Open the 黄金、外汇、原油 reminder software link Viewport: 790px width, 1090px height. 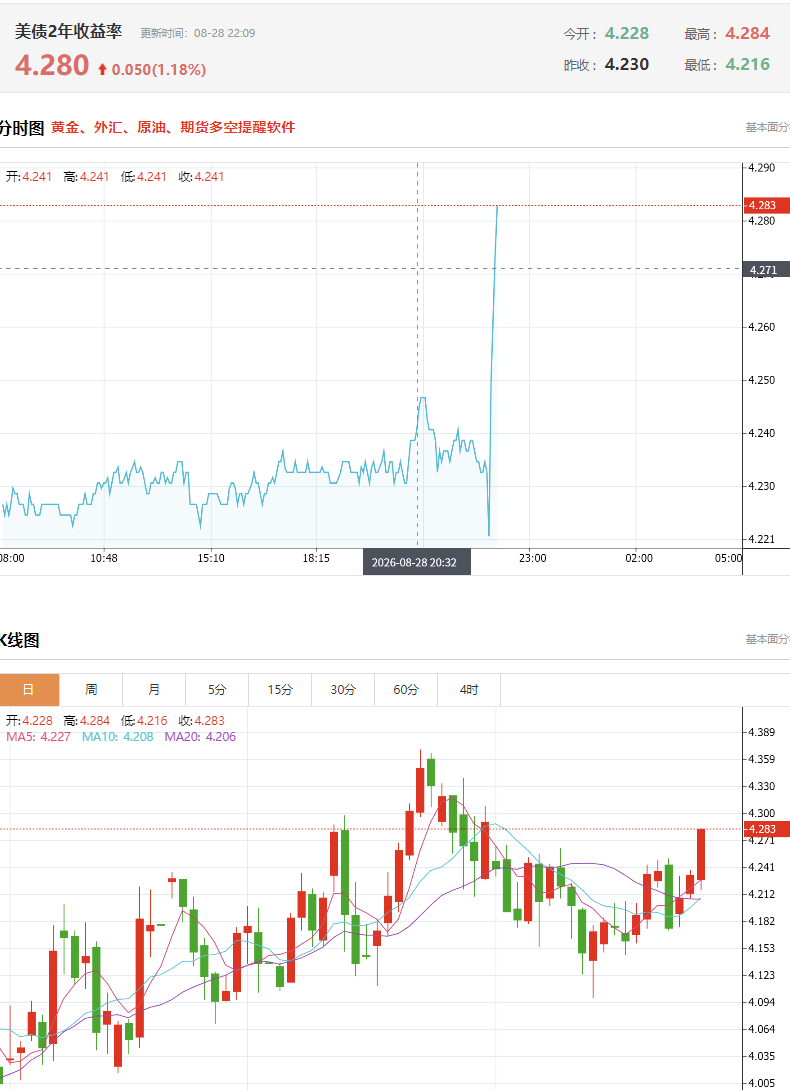[x=173, y=127]
